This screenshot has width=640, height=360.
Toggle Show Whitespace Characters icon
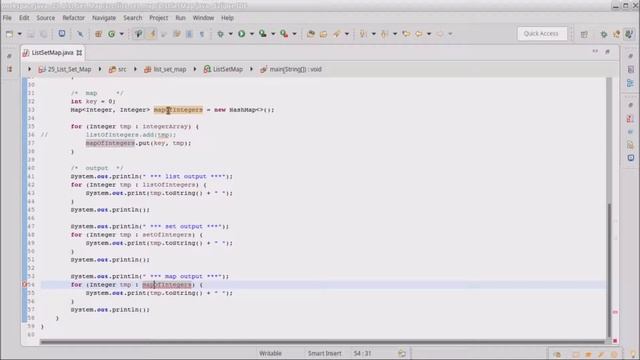pyautogui.click(x=202, y=34)
